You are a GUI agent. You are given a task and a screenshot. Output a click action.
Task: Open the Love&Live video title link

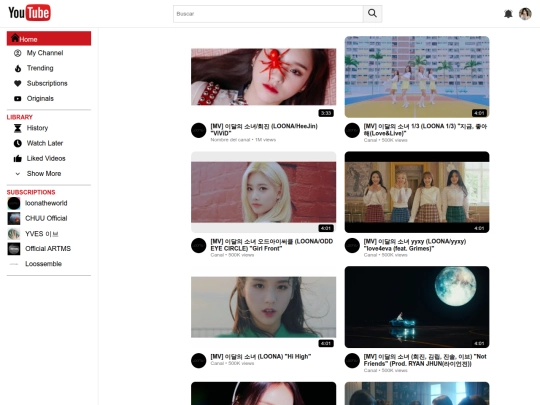(x=425, y=130)
